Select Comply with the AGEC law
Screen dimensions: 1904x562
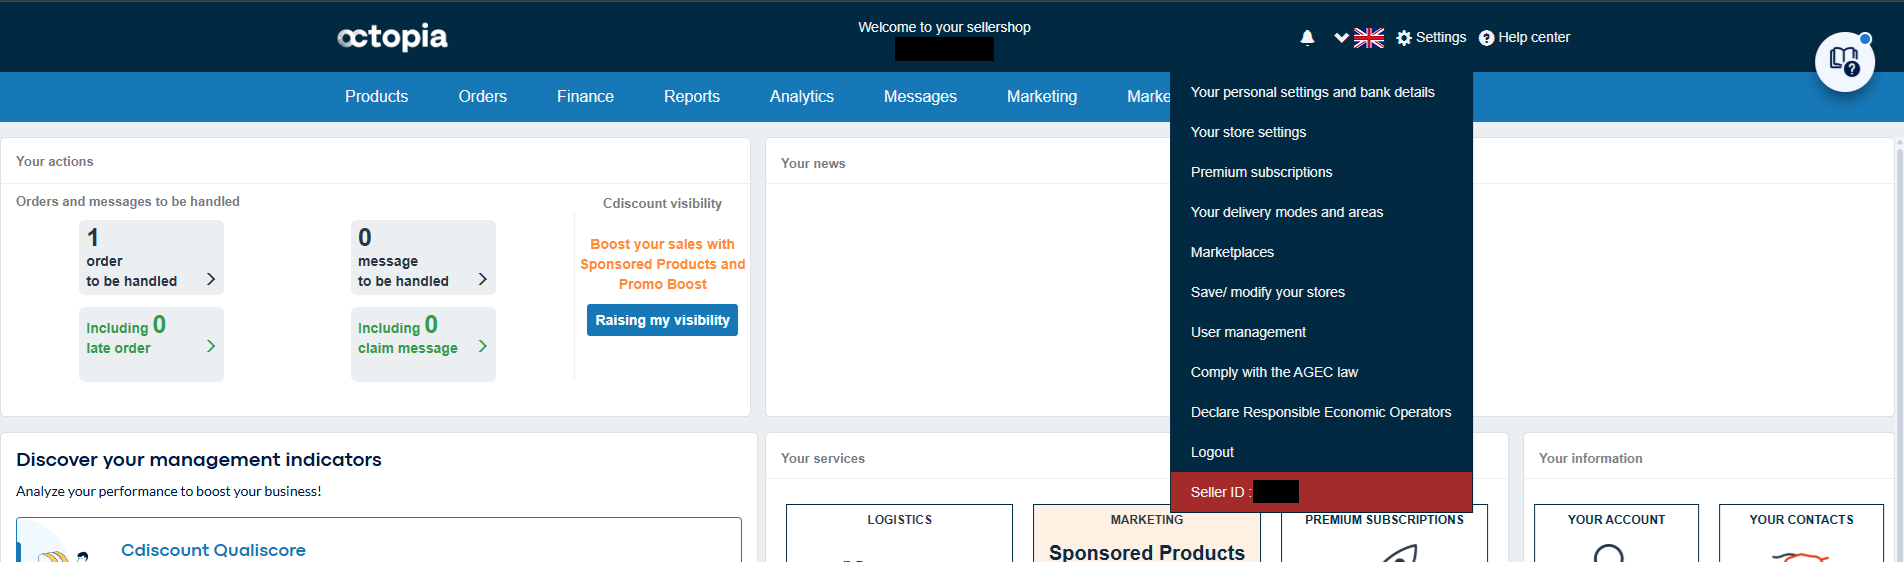[x=1321, y=372]
